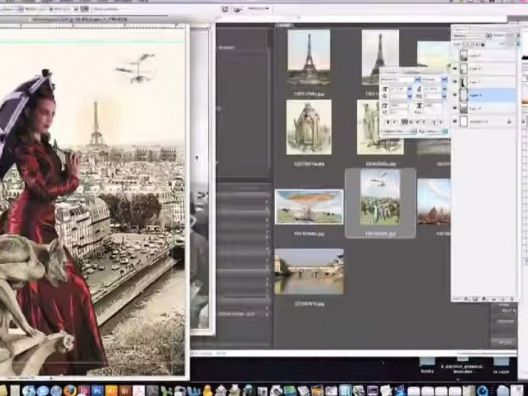Open Firefox from the dock
Image resolution: width=528 pixels, height=396 pixels.
[x=70, y=391]
